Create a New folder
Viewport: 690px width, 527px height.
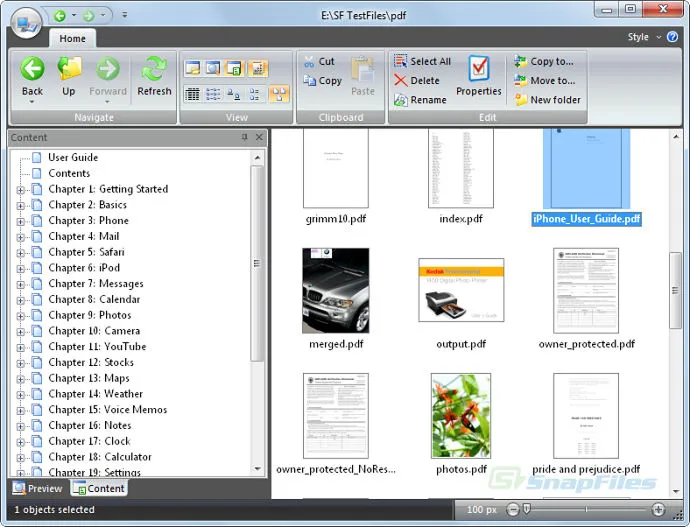tap(547, 100)
